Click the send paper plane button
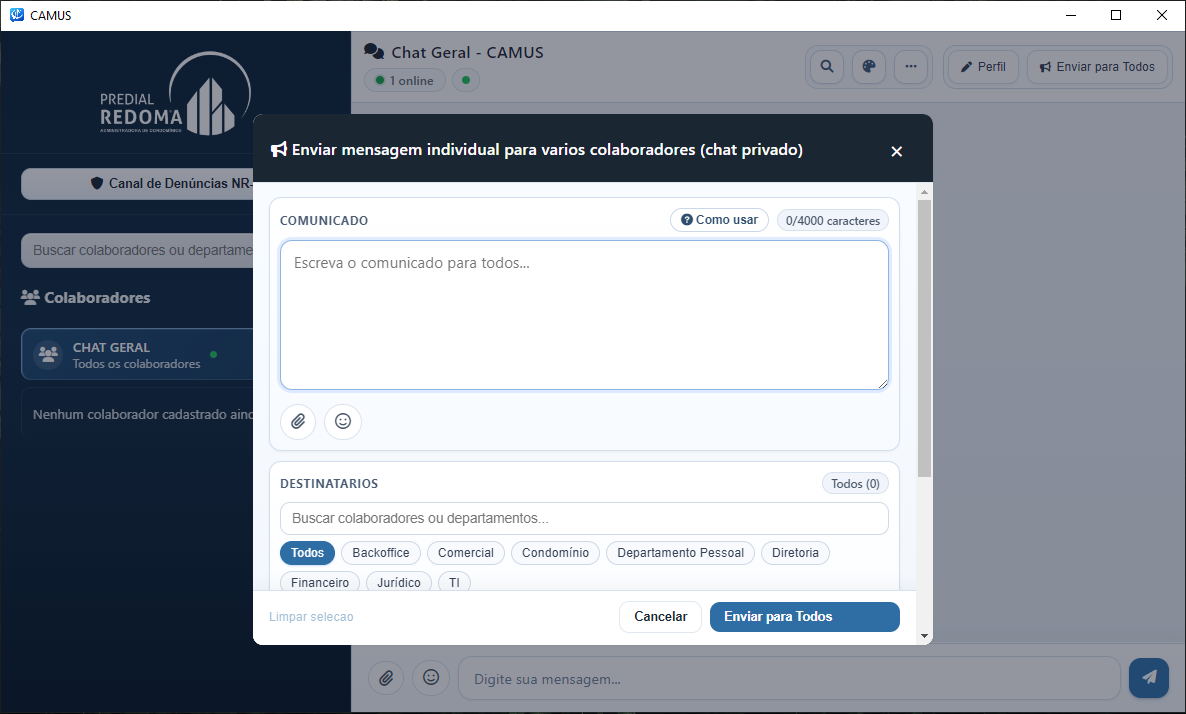1186x714 pixels. pos(1149,677)
